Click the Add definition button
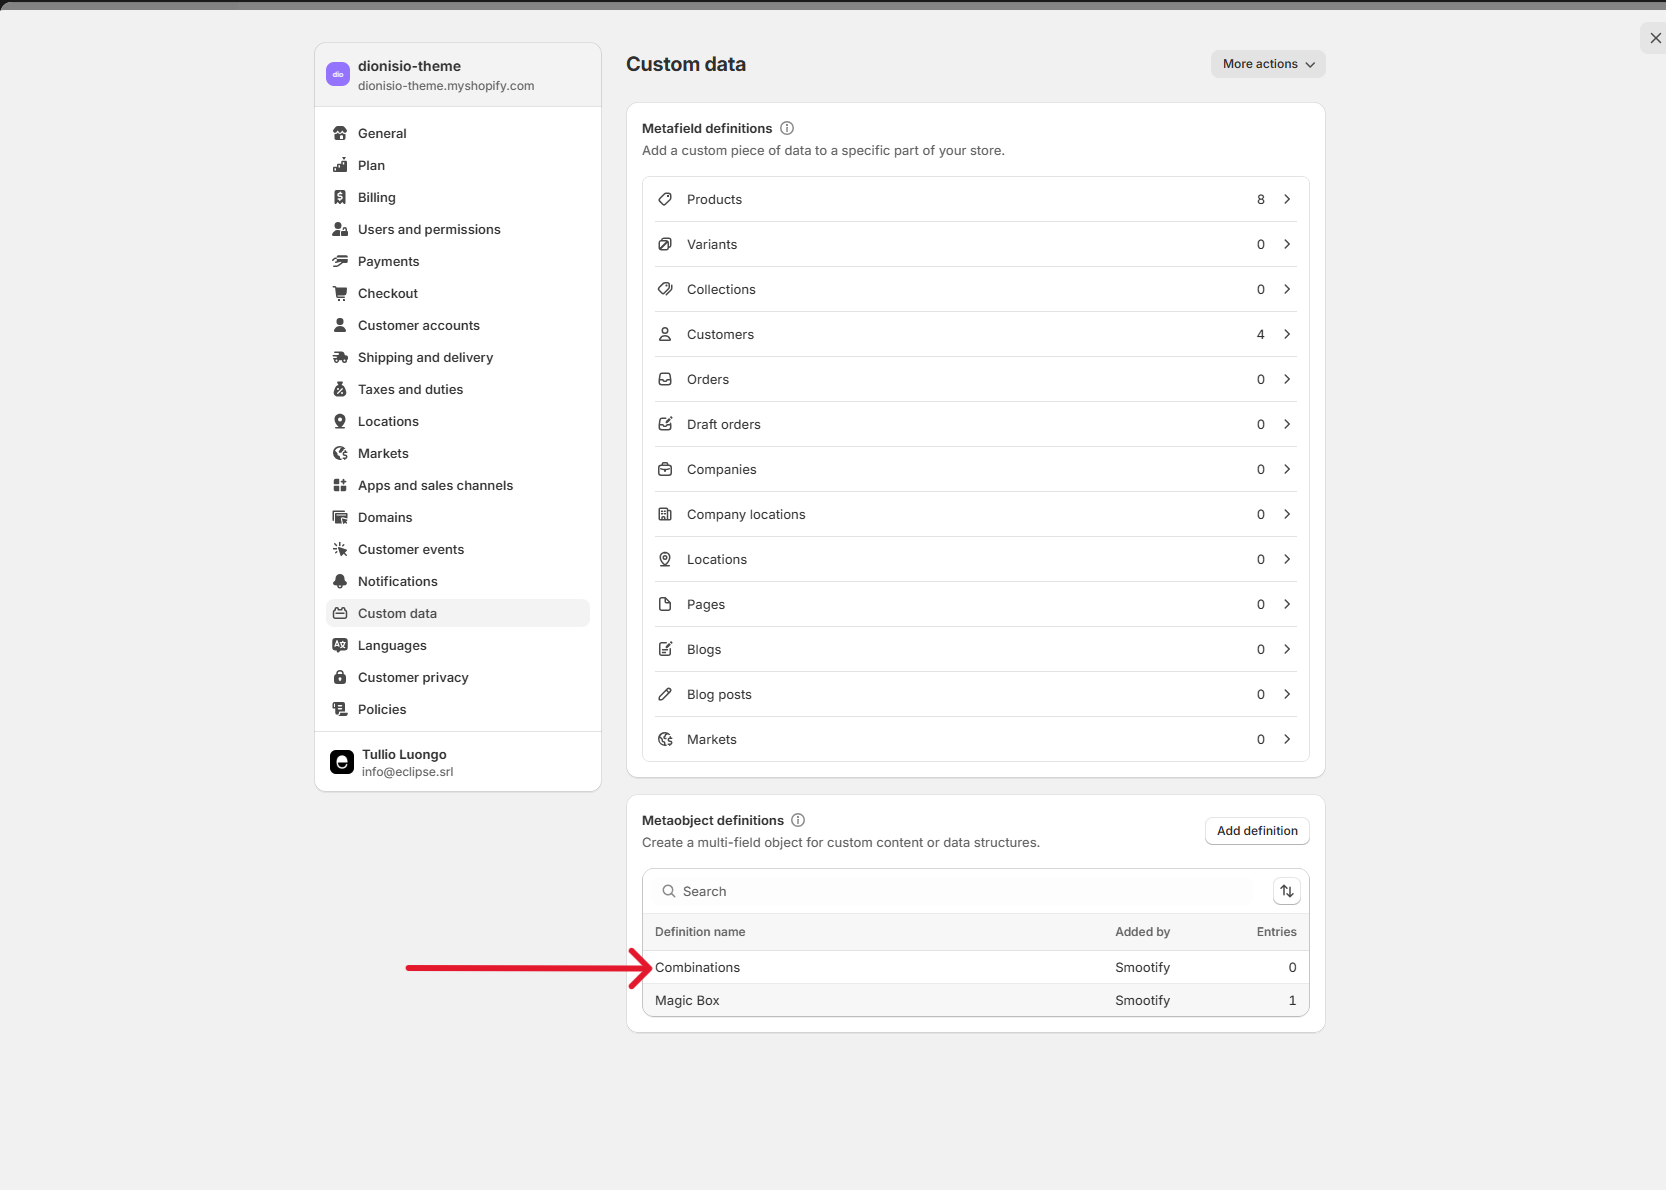This screenshot has height=1190, width=1666. coord(1256,831)
